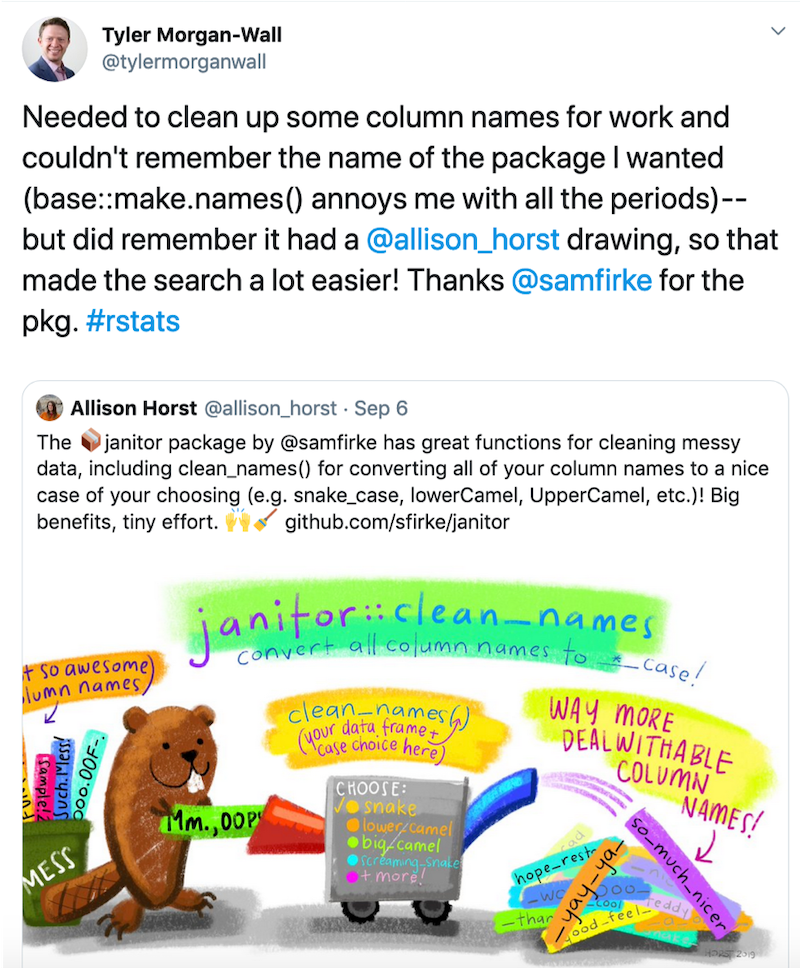Click the package box emoji before "janitor"
The image size is (800, 968).
pos(90,441)
